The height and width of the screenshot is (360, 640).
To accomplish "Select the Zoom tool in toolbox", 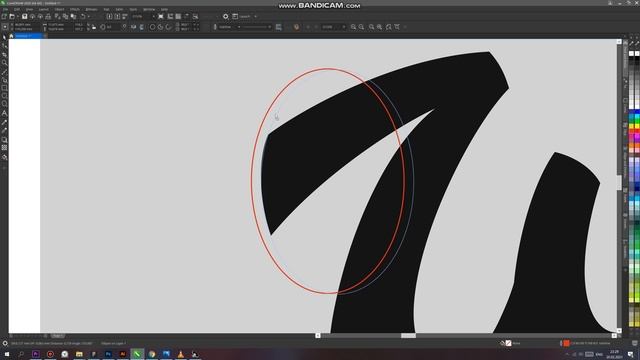I will pos(4,62).
